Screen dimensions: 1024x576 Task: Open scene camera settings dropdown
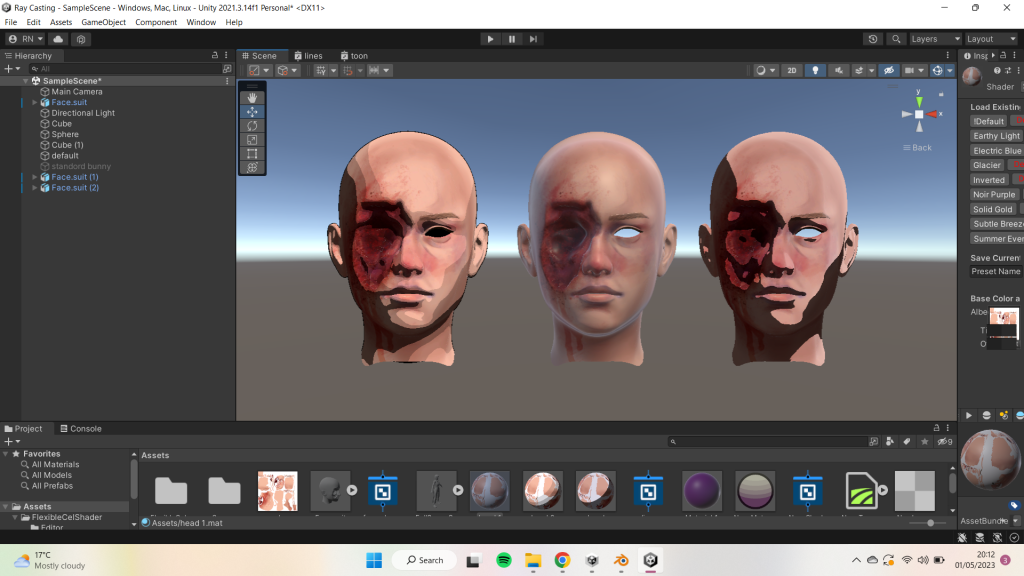[x=914, y=71]
